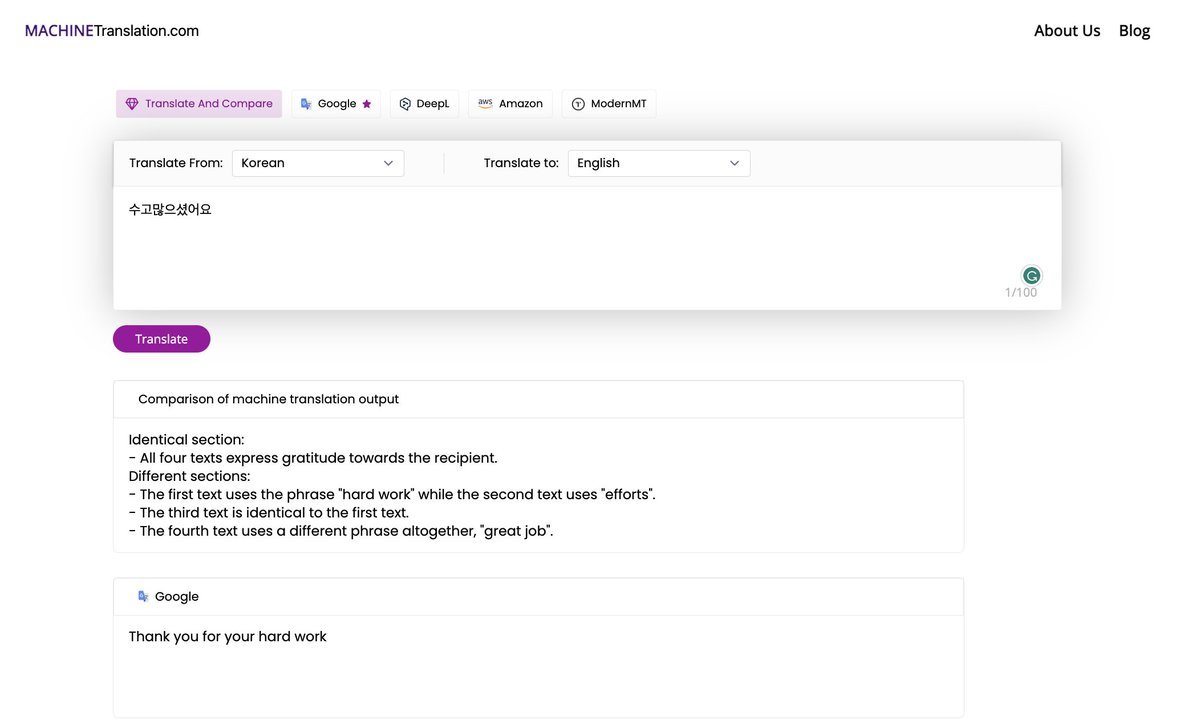Viewport: 1200px width, 720px height.
Task: Click the Translate to label
Action: point(521,163)
